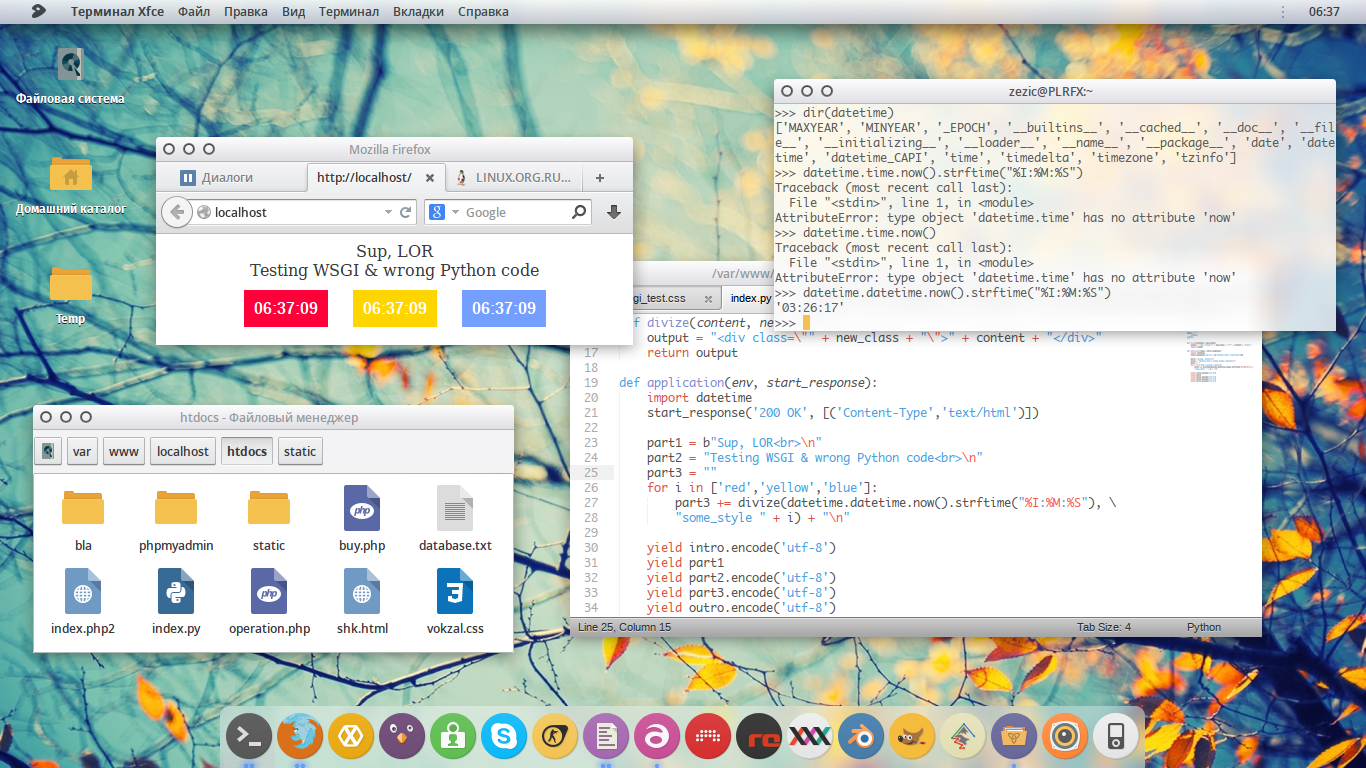This screenshot has width=1366, height=768.
Task: Select buy.php file icon
Action: [x=362, y=518]
